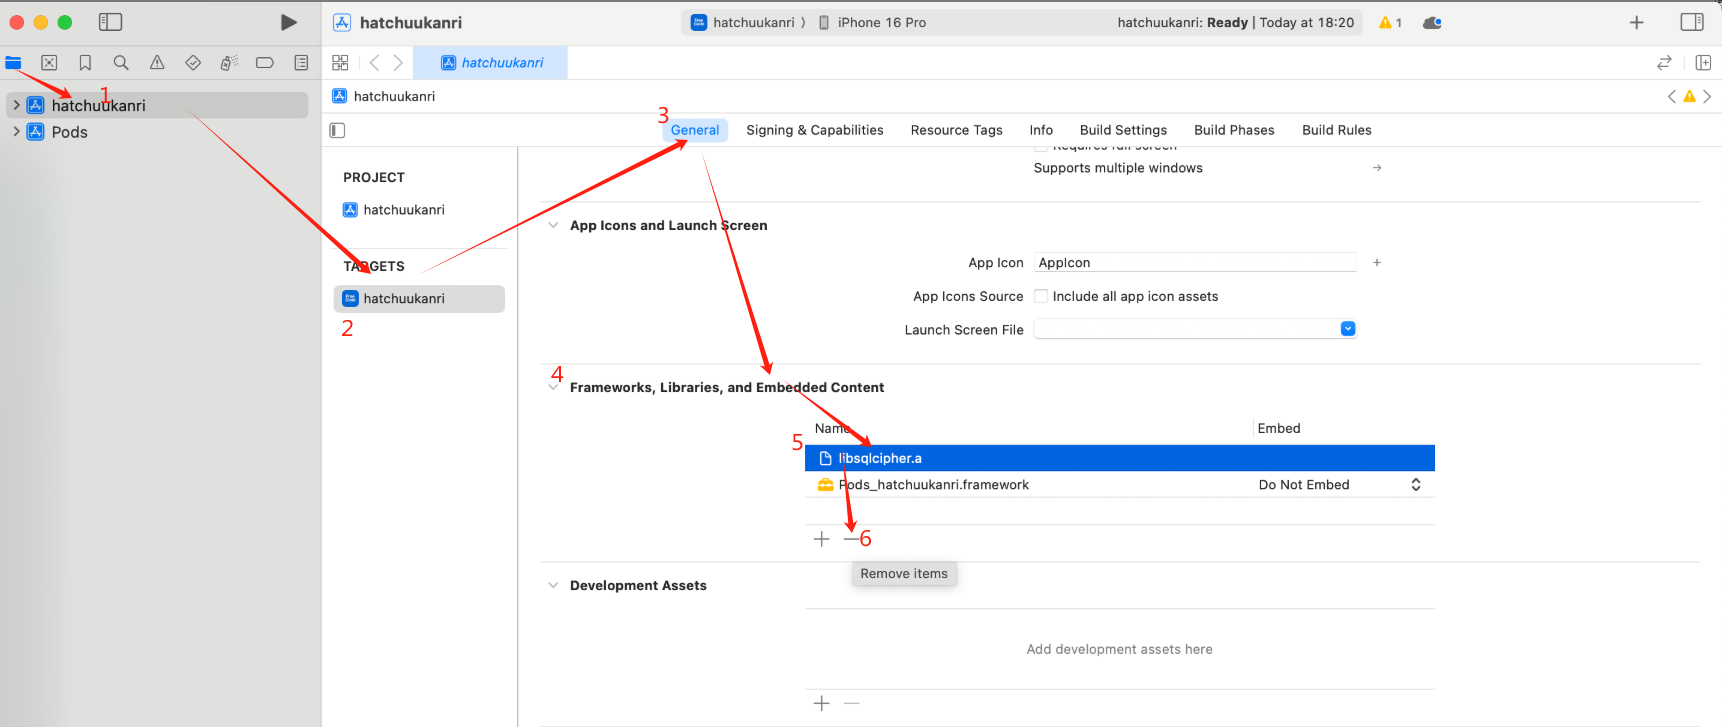Open the Issue navigator warning icon
Viewport: 1722px width, 727px height.
(157, 63)
